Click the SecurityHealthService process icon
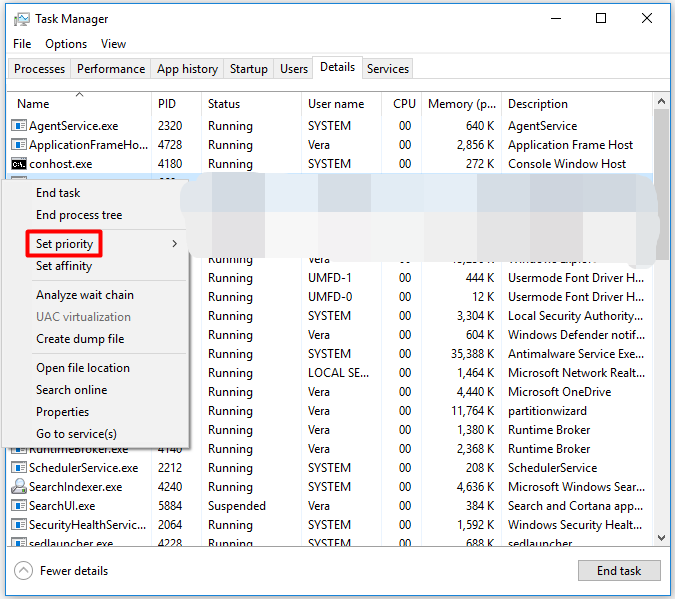This screenshot has height=599, width=675. pos(19,525)
